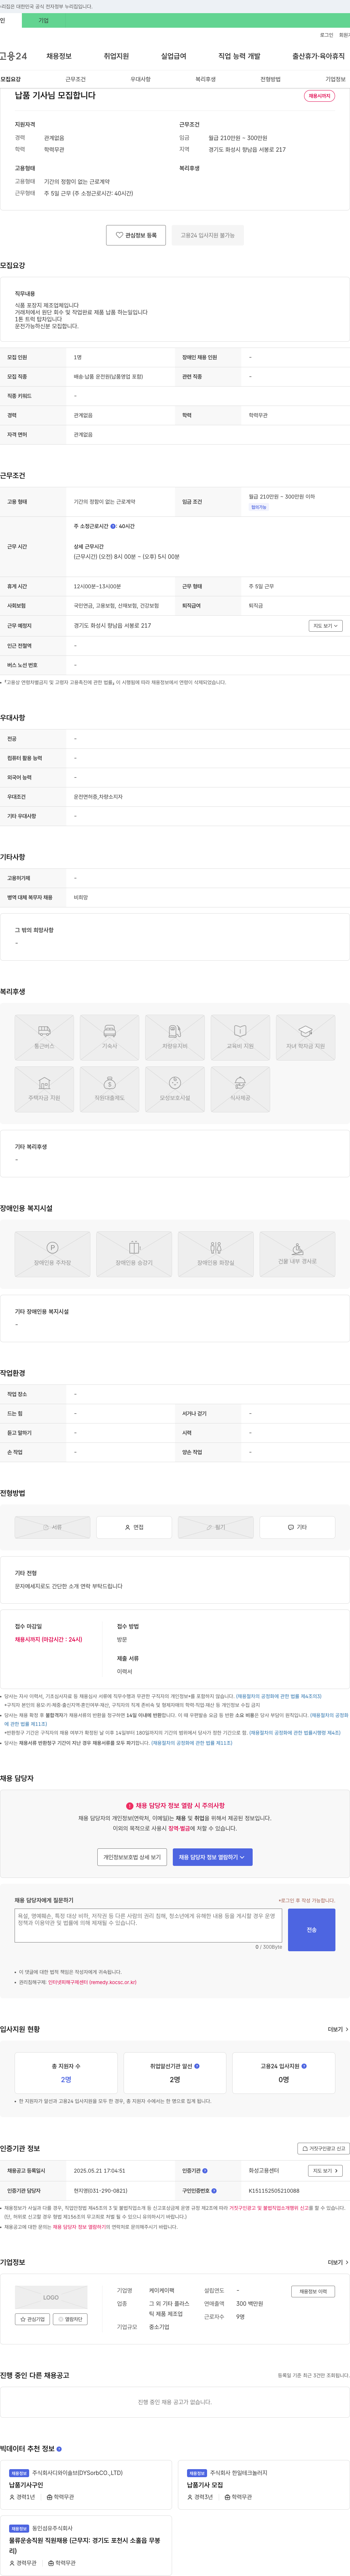This screenshot has width=350, height=2576.
Task: Open the remedy.kocsc.or.kr link
Action: pos(92,1981)
